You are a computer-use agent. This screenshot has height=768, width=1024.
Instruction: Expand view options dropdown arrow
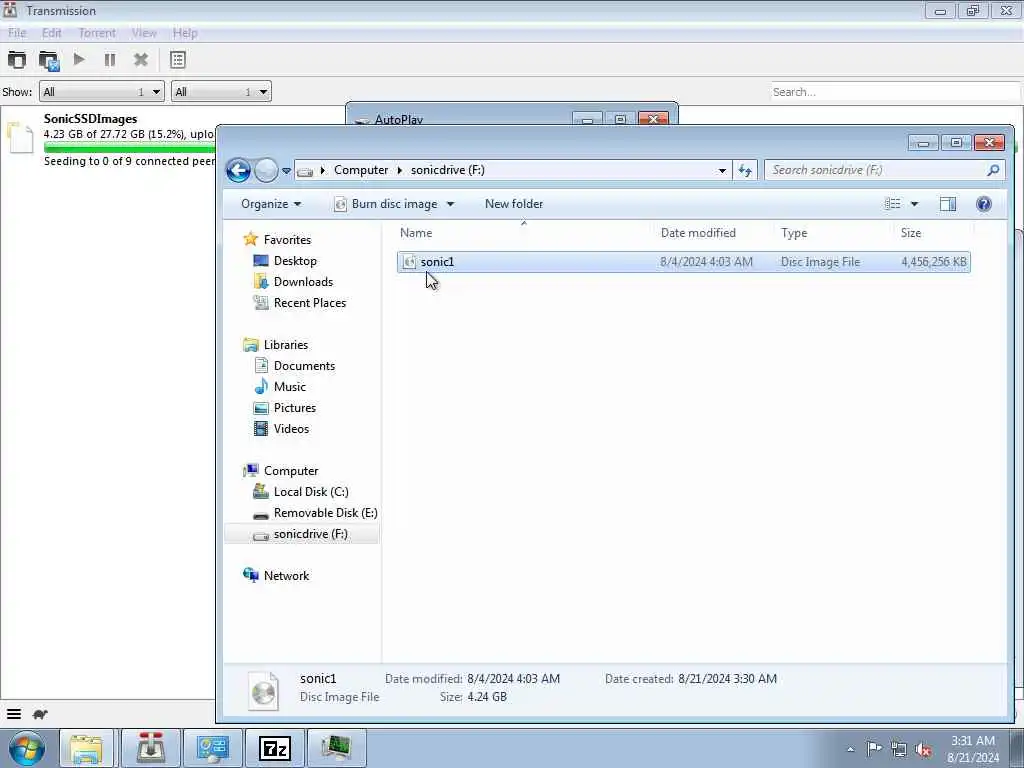coord(914,204)
